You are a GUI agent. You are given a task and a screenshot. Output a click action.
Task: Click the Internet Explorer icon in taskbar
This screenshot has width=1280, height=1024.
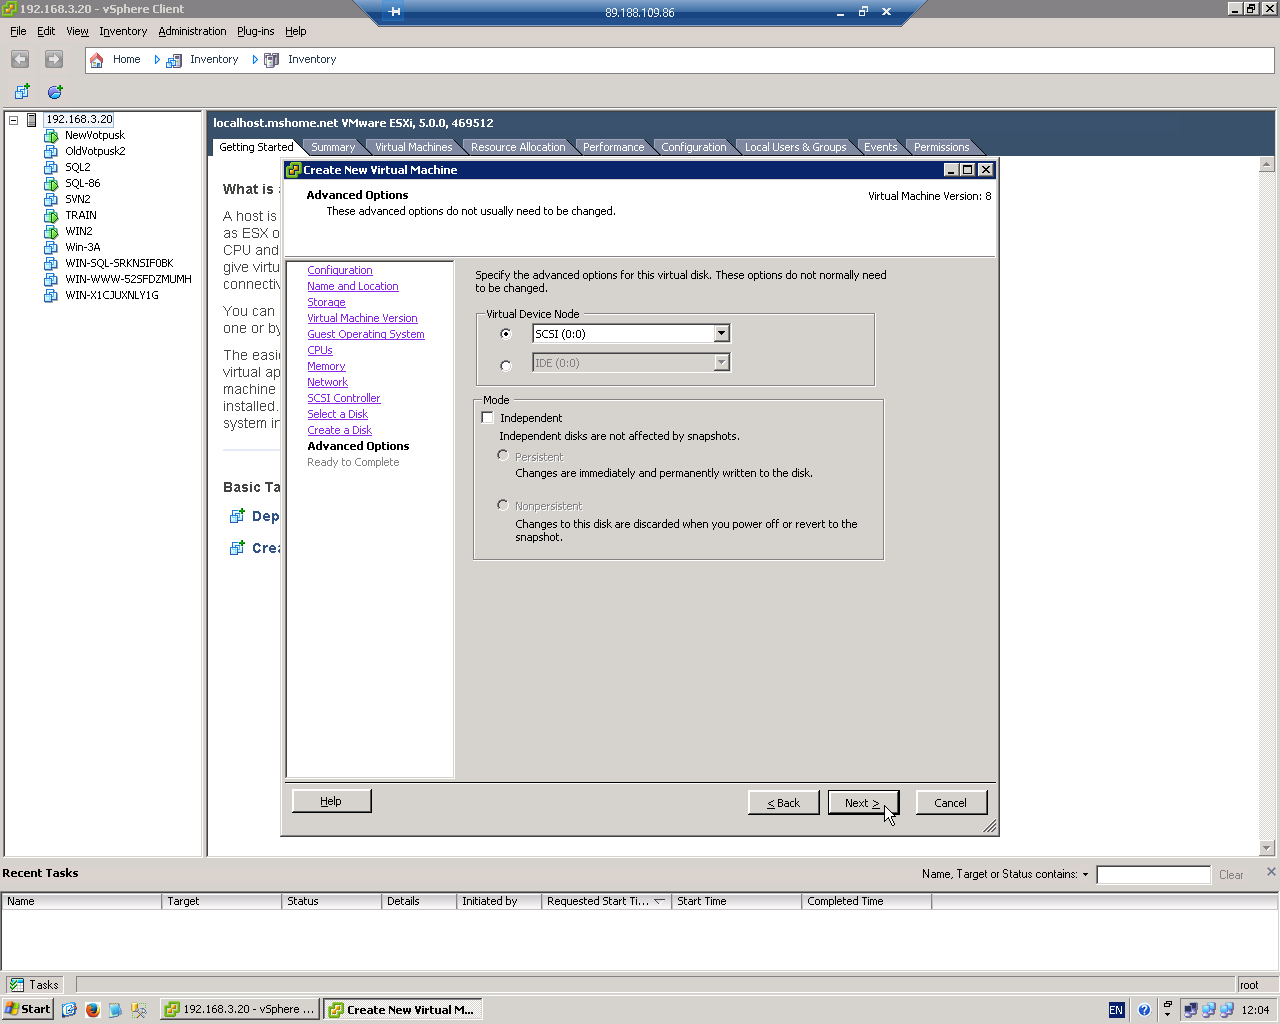point(69,1010)
